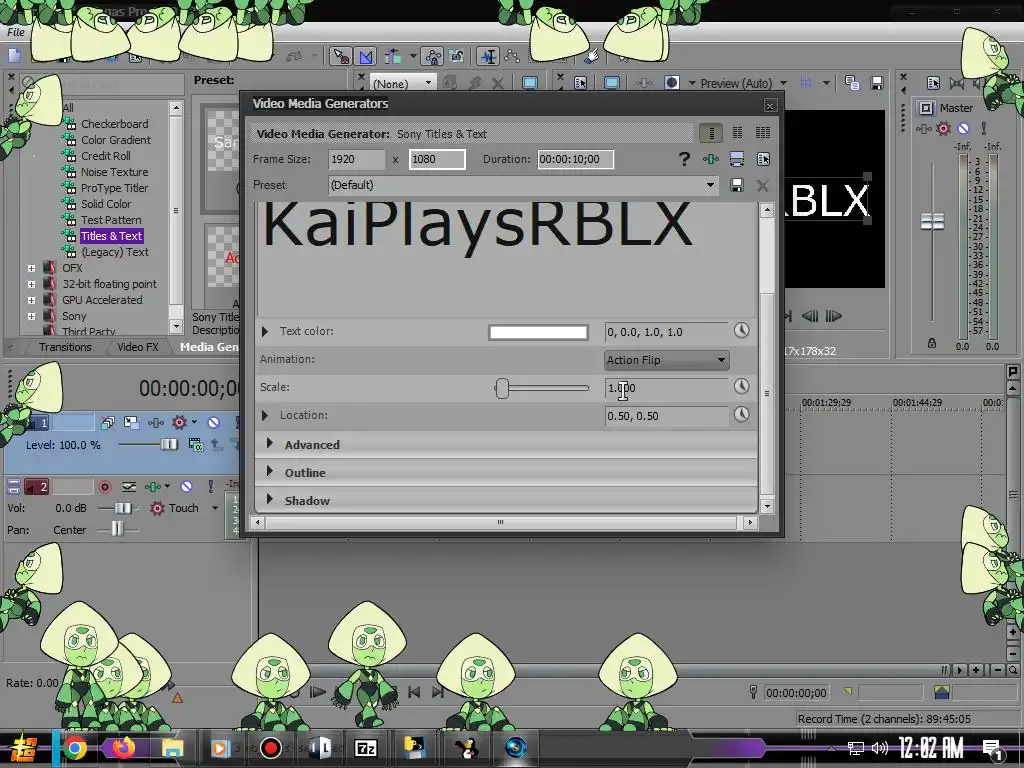Open Chrome from the taskbar
Image resolution: width=1024 pixels, height=768 pixels.
75,748
